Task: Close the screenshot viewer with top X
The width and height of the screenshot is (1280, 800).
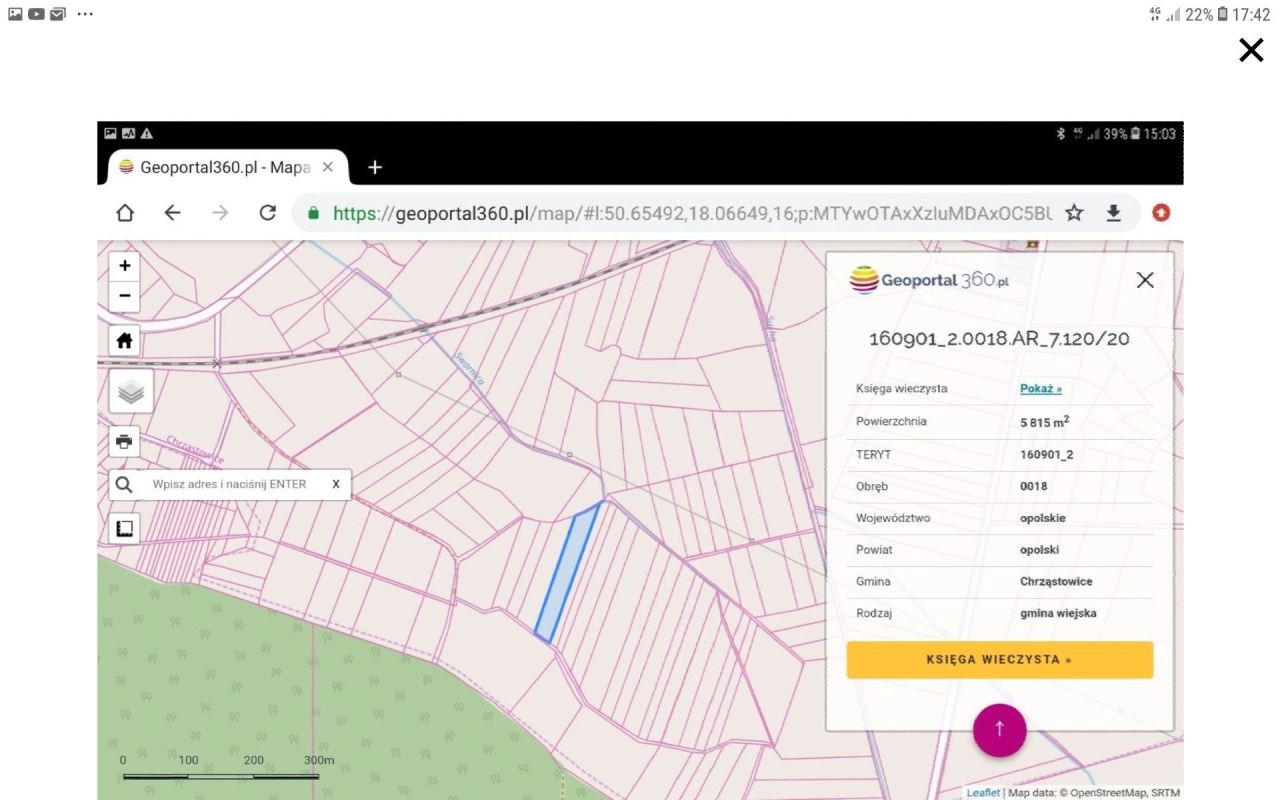Action: pos(1251,50)
